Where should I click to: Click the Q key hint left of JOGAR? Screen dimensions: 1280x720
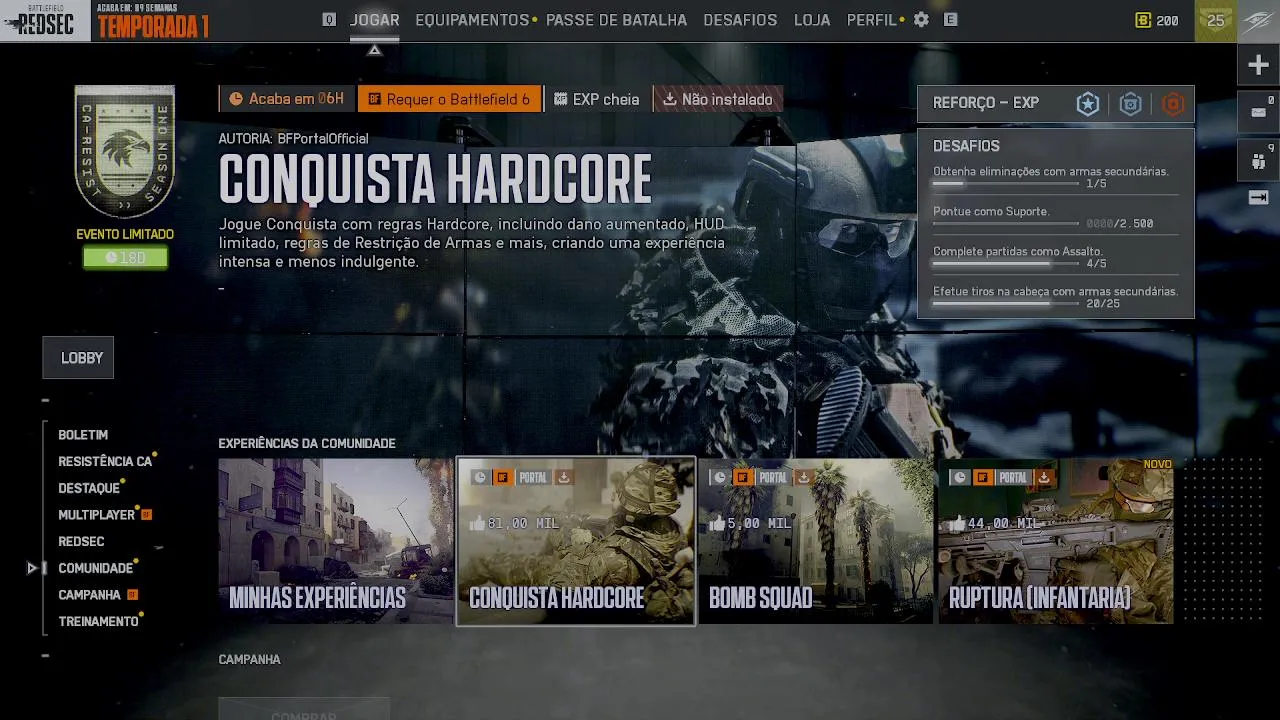[329, 20]
